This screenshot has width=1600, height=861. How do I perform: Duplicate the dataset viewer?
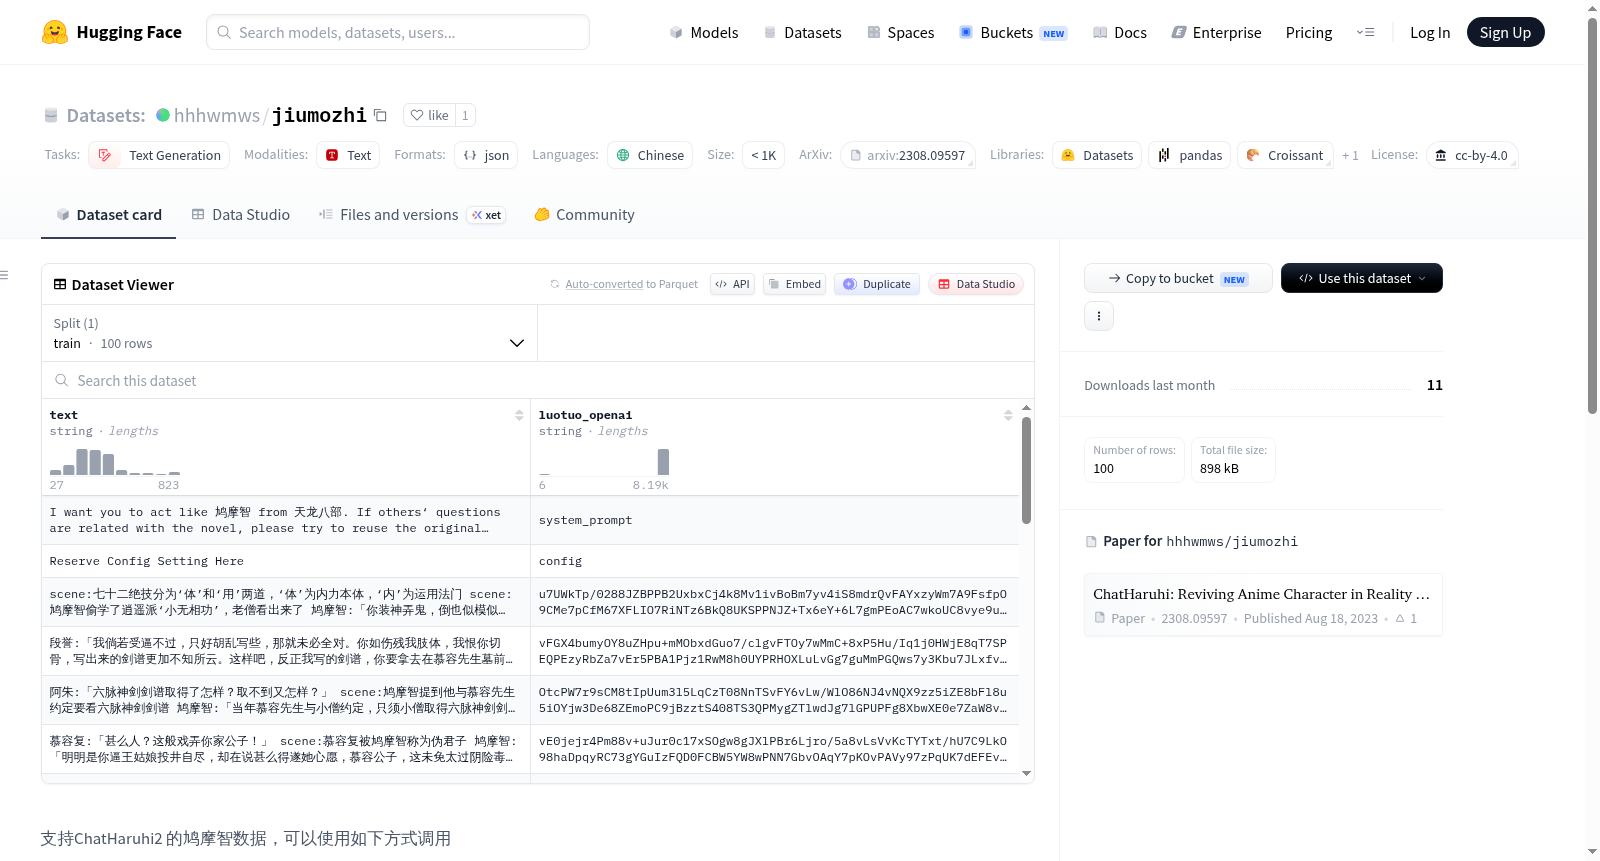pos(877,284)
